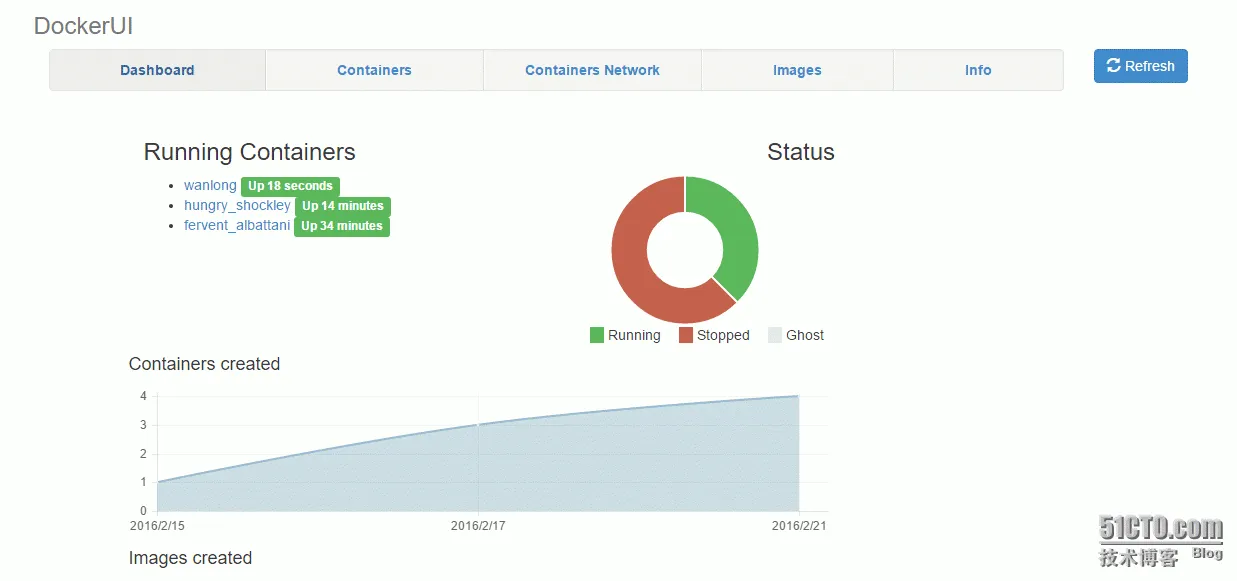Click the Ghost legend label
This screenshot has height=581, width=1237.
pyautogui.click(x=805, y=335)
